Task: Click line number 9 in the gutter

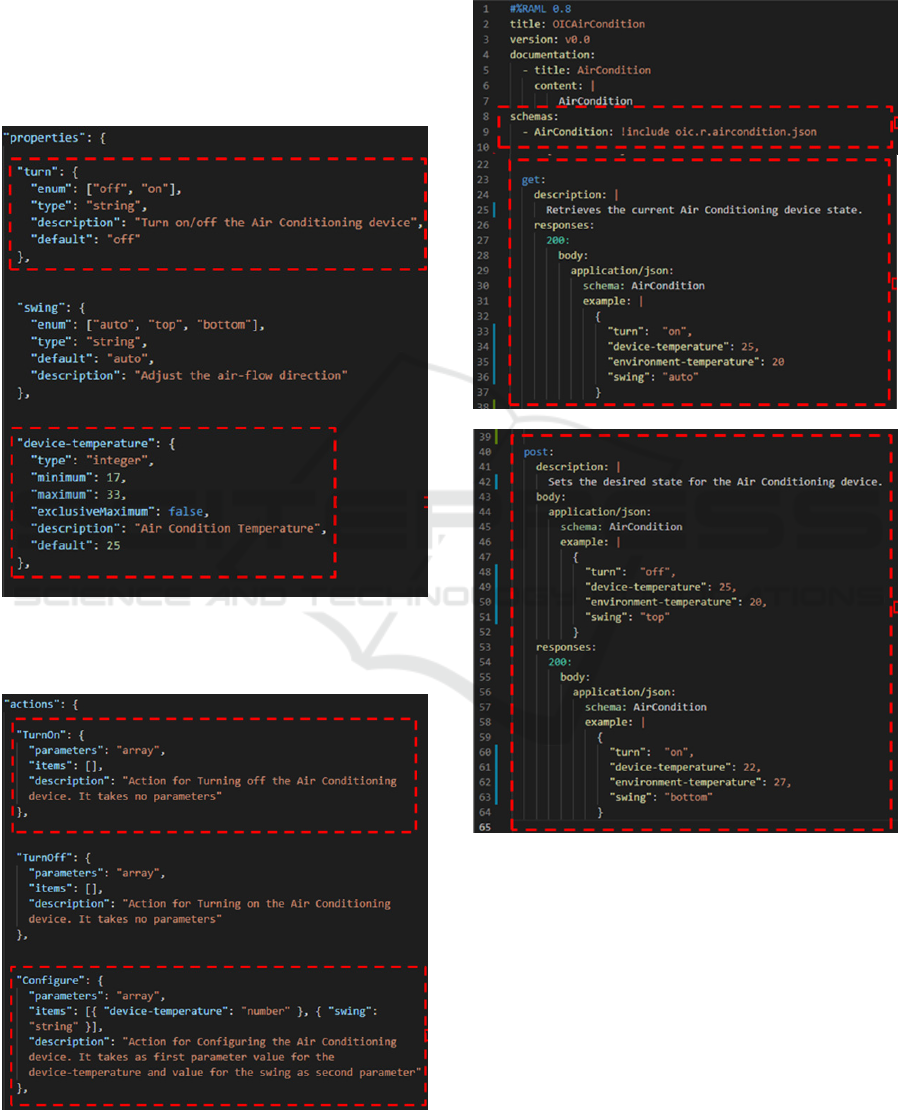Action: (486, 131)
